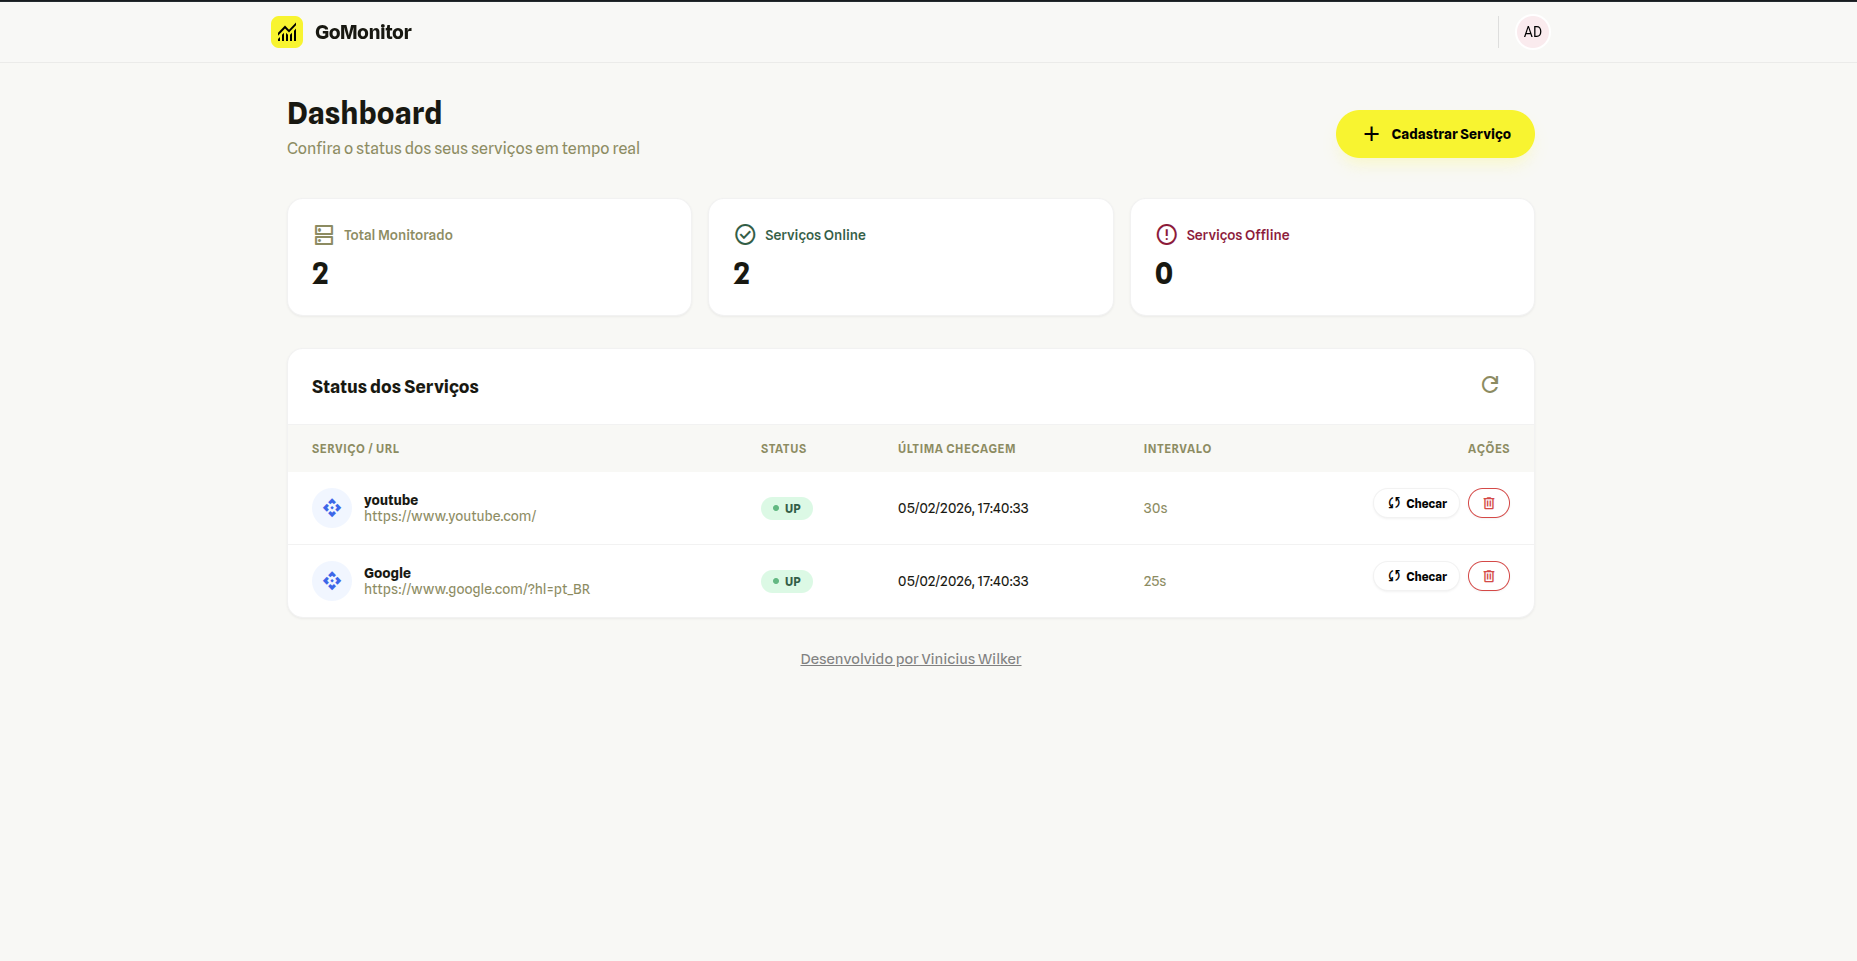The width and height of the screenshot is (1857, 961).
Task: Click the Google URL text
Action: tap(477, 590)
